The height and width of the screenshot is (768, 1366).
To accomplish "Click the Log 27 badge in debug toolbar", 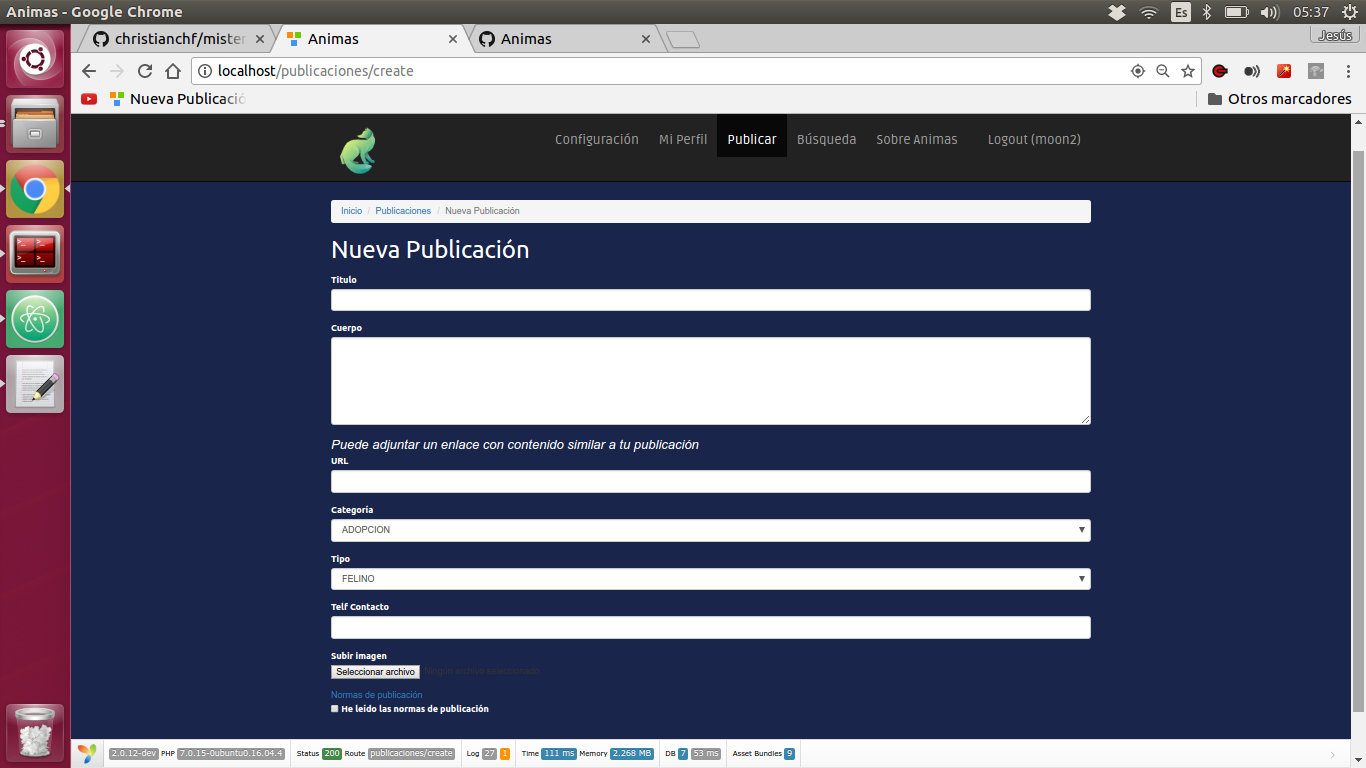I will click(x=488, y=754).
